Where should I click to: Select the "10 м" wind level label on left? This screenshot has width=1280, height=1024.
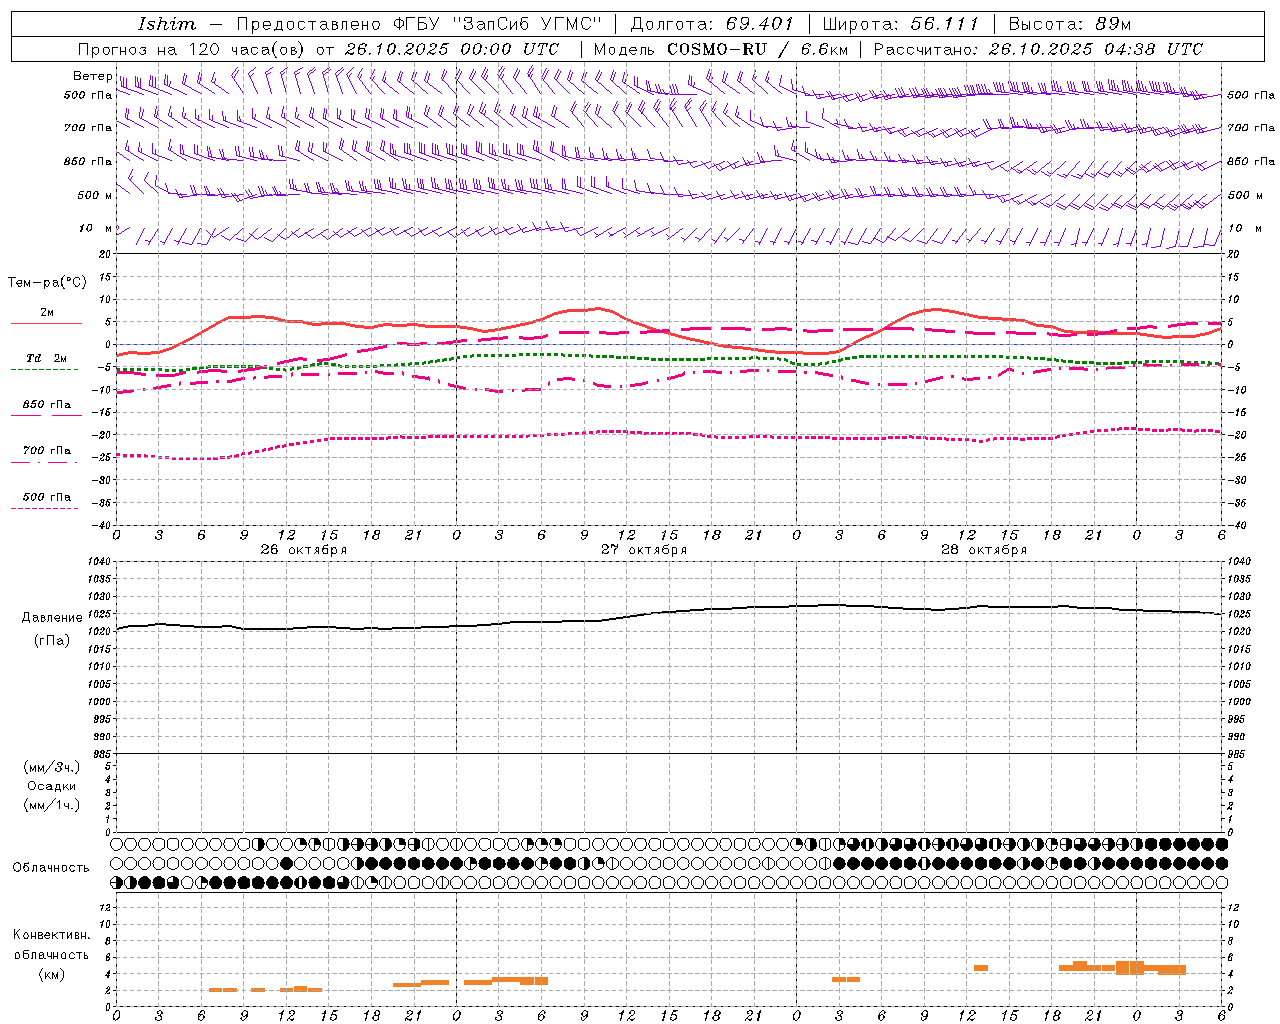[96, 229]
